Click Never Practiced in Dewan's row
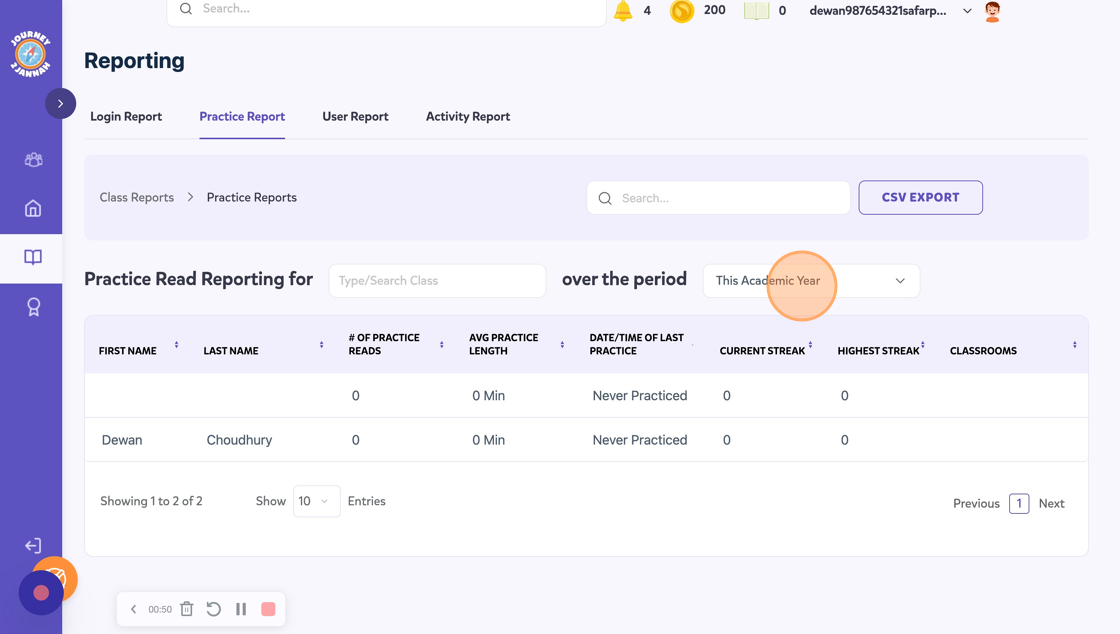The width and height of the screenshot is (1120, 634). click(x=640, y=441)
